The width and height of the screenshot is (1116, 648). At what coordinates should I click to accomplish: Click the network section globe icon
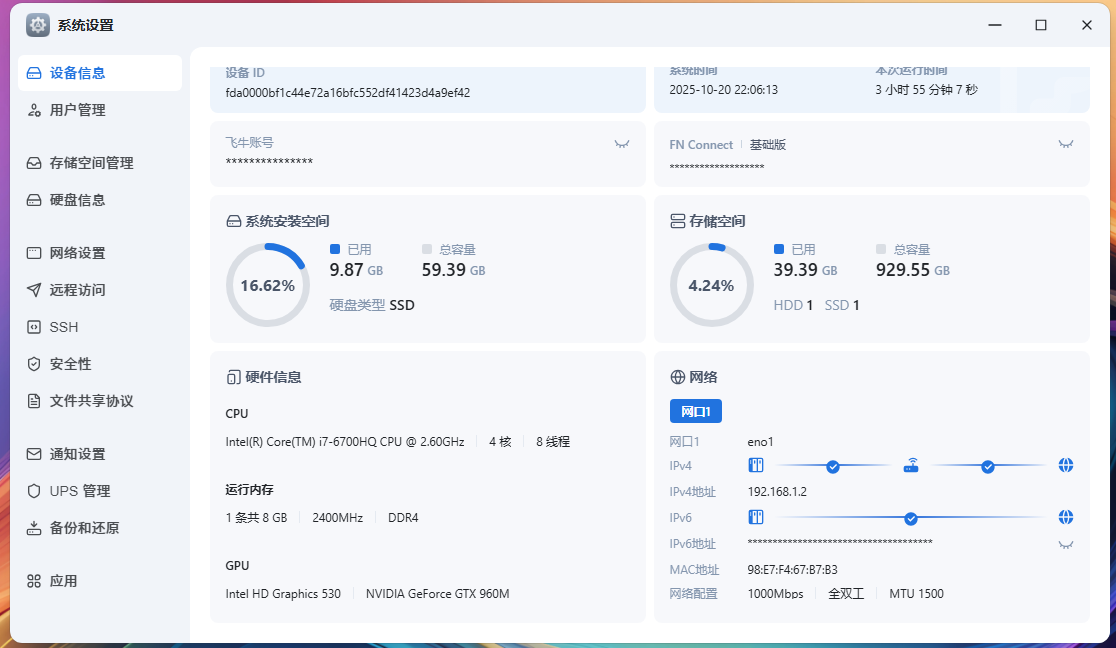(677, 377)
